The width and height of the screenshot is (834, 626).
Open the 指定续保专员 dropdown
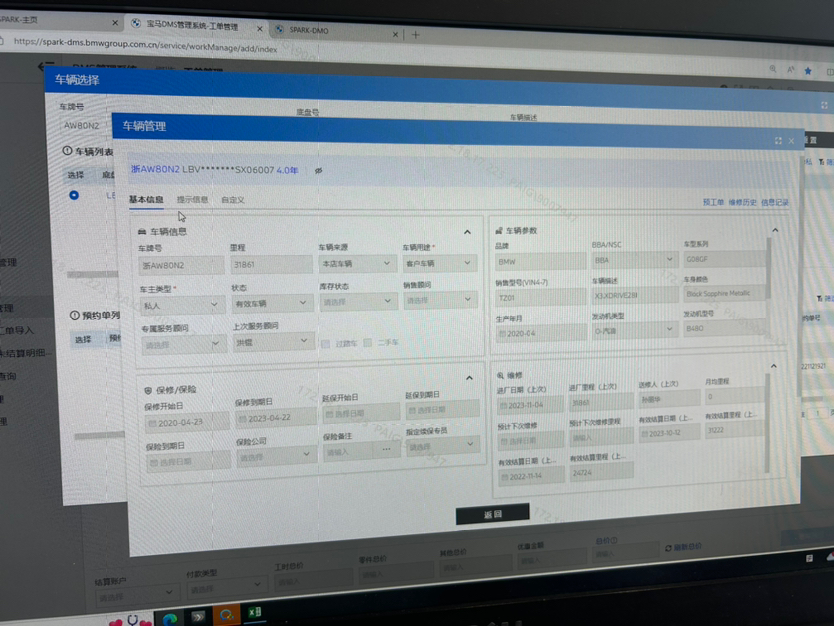pyautogui.click(x=442, y=446)
